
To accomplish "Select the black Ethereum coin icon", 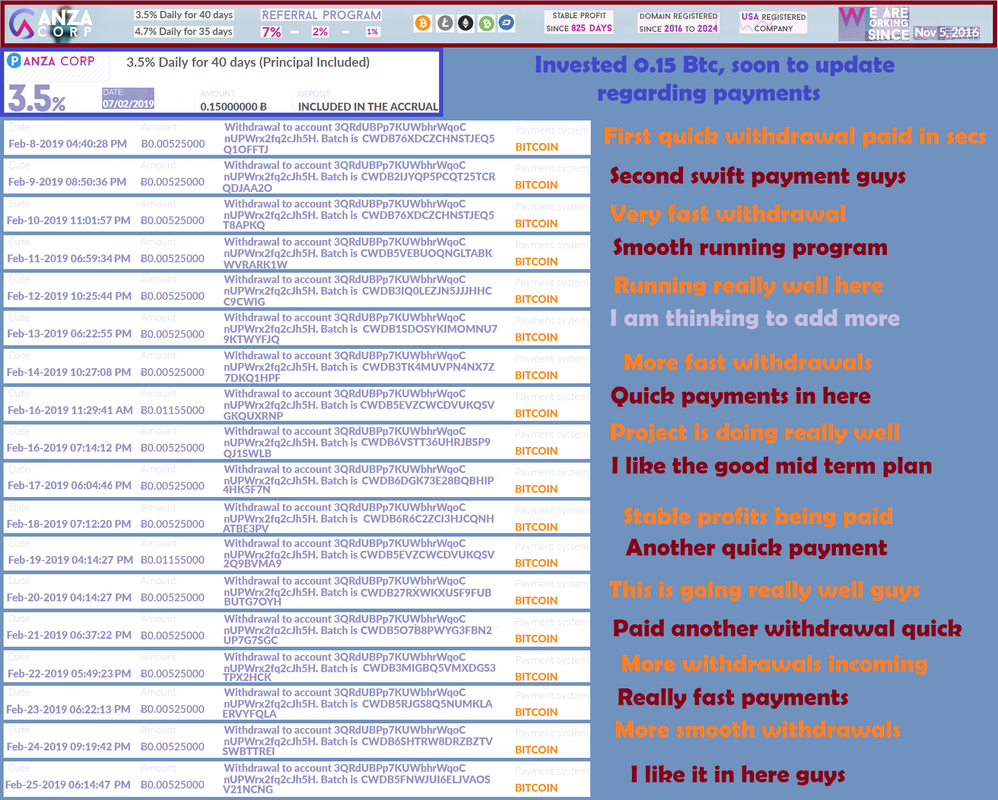I will tap(465, 24).
